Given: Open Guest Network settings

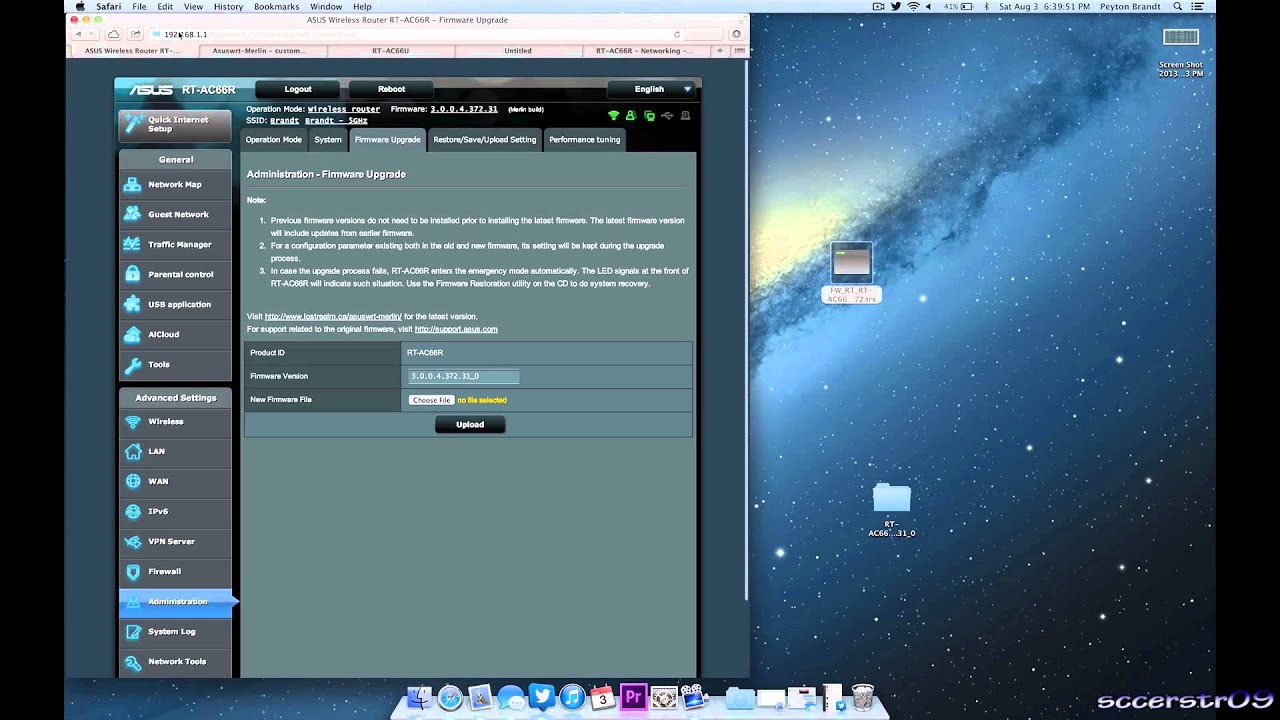Looking at the screenshot, I should coord(175,214).
